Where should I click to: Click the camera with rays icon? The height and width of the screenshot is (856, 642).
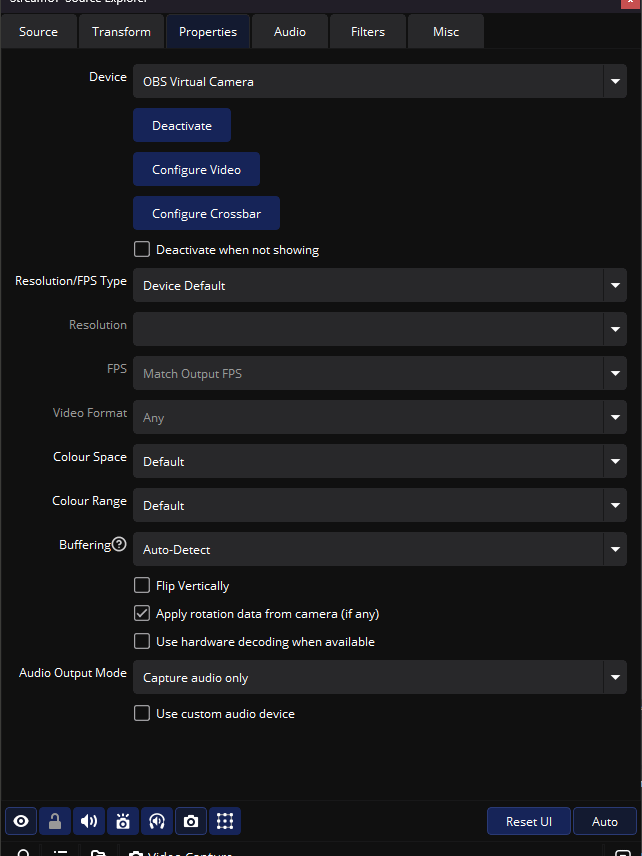(123, 822)
